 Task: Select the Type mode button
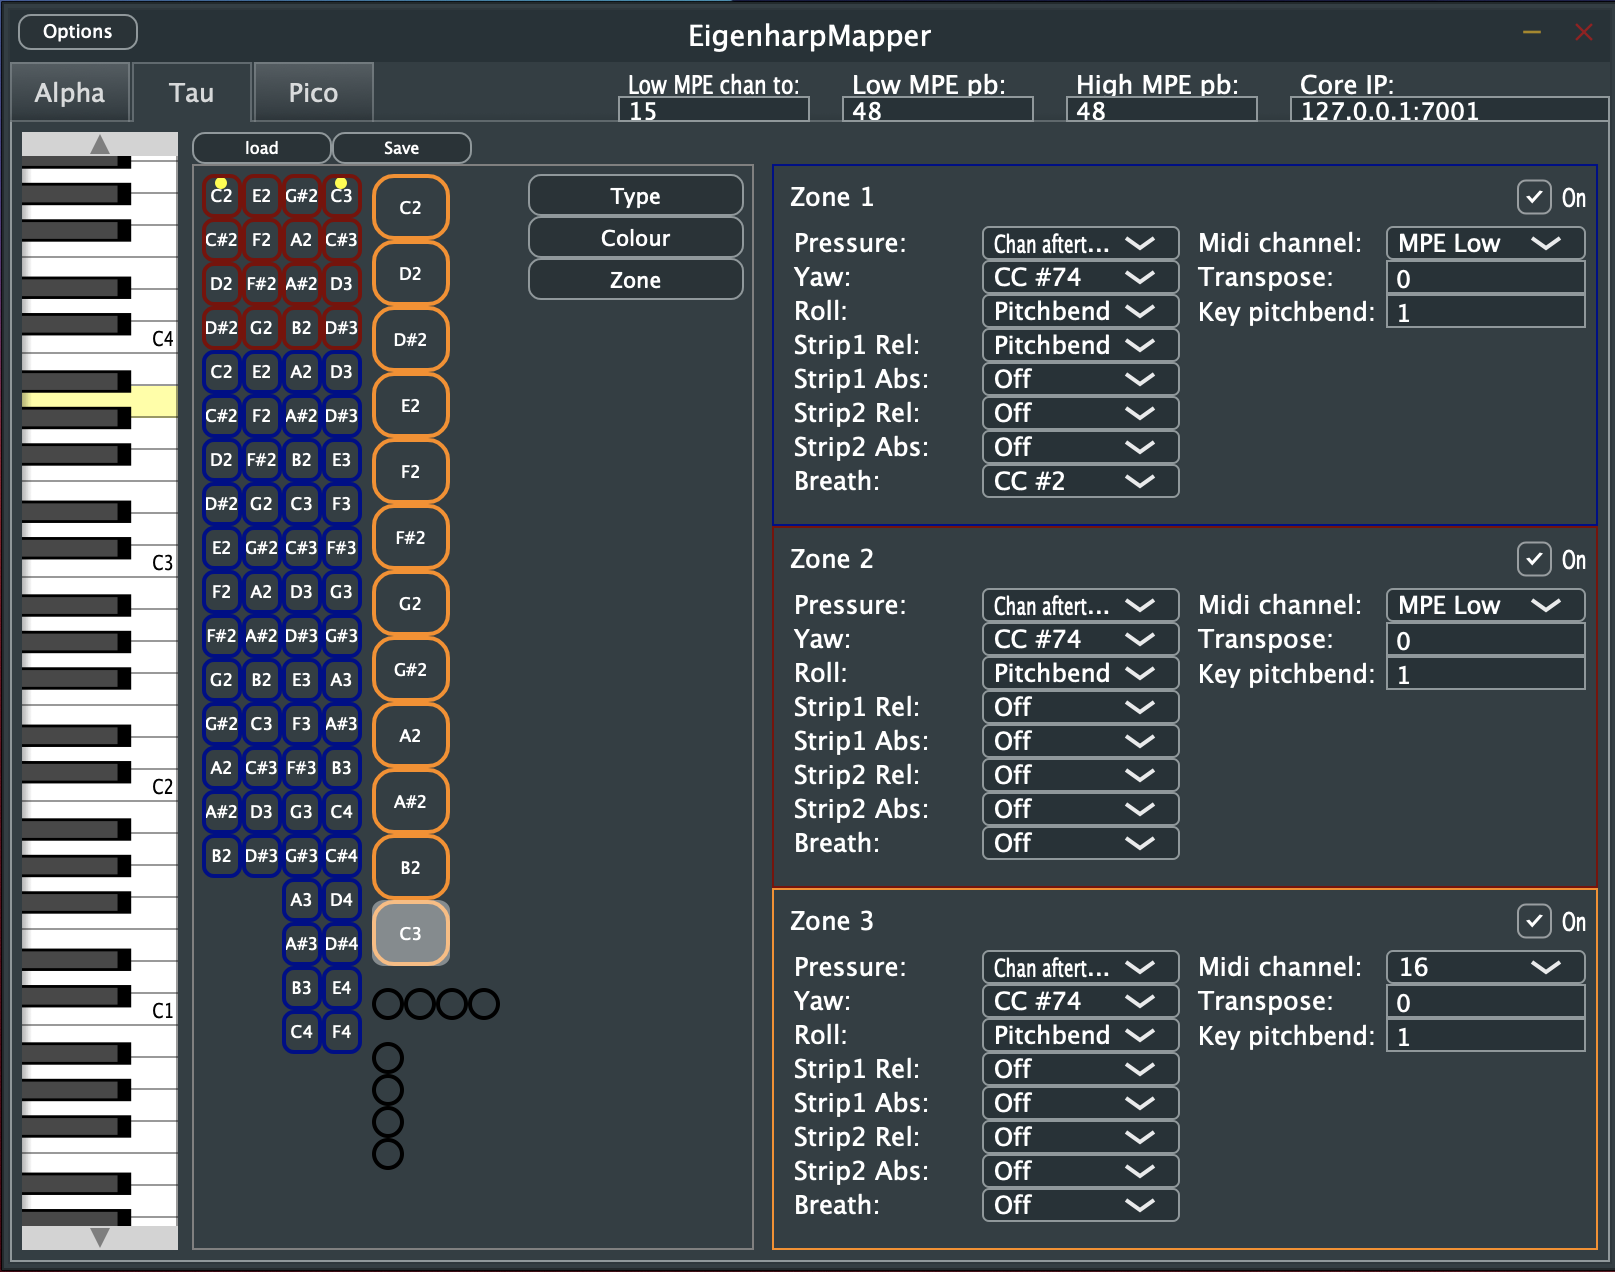pos(636,196)
